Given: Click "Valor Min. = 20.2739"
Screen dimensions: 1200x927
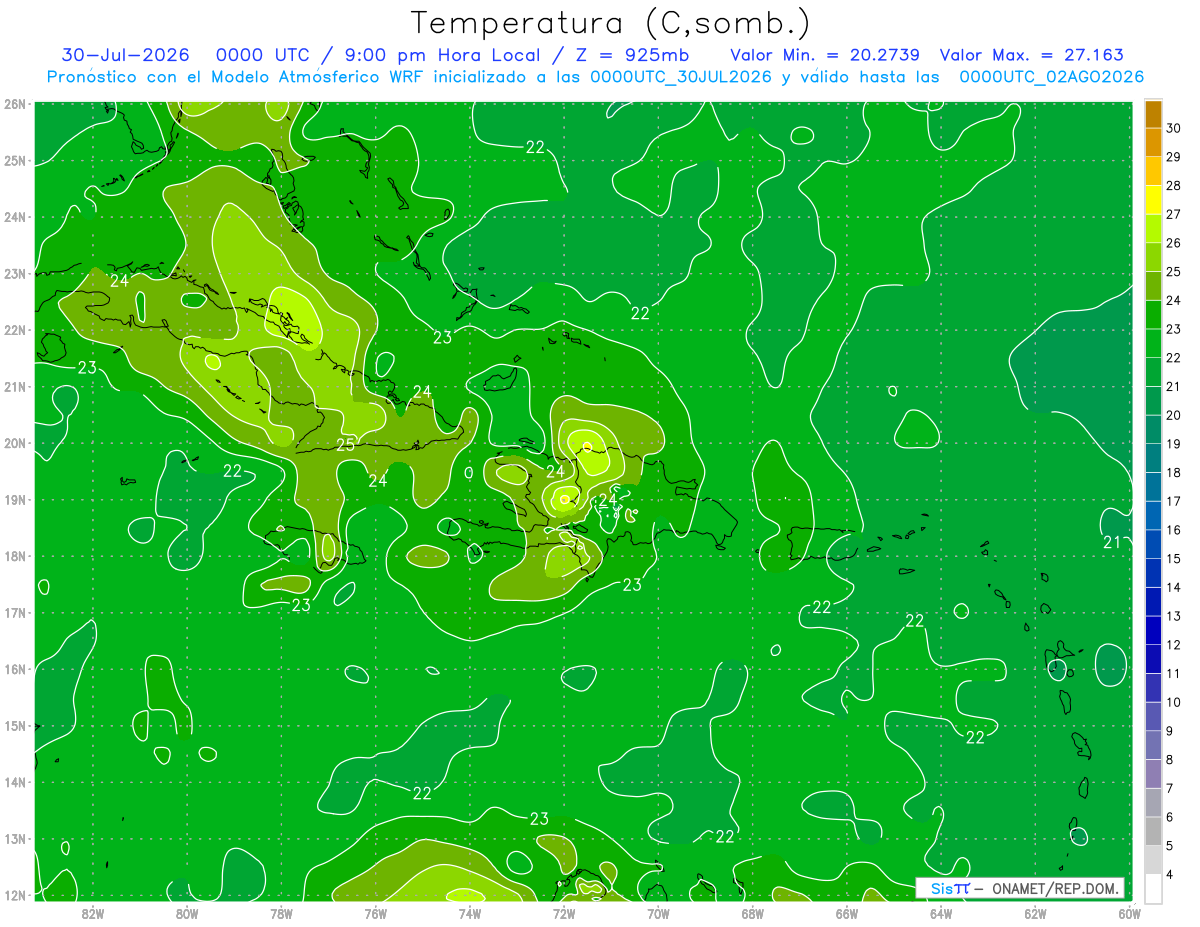Looking at the screenshot, I should tap(825, 55).
